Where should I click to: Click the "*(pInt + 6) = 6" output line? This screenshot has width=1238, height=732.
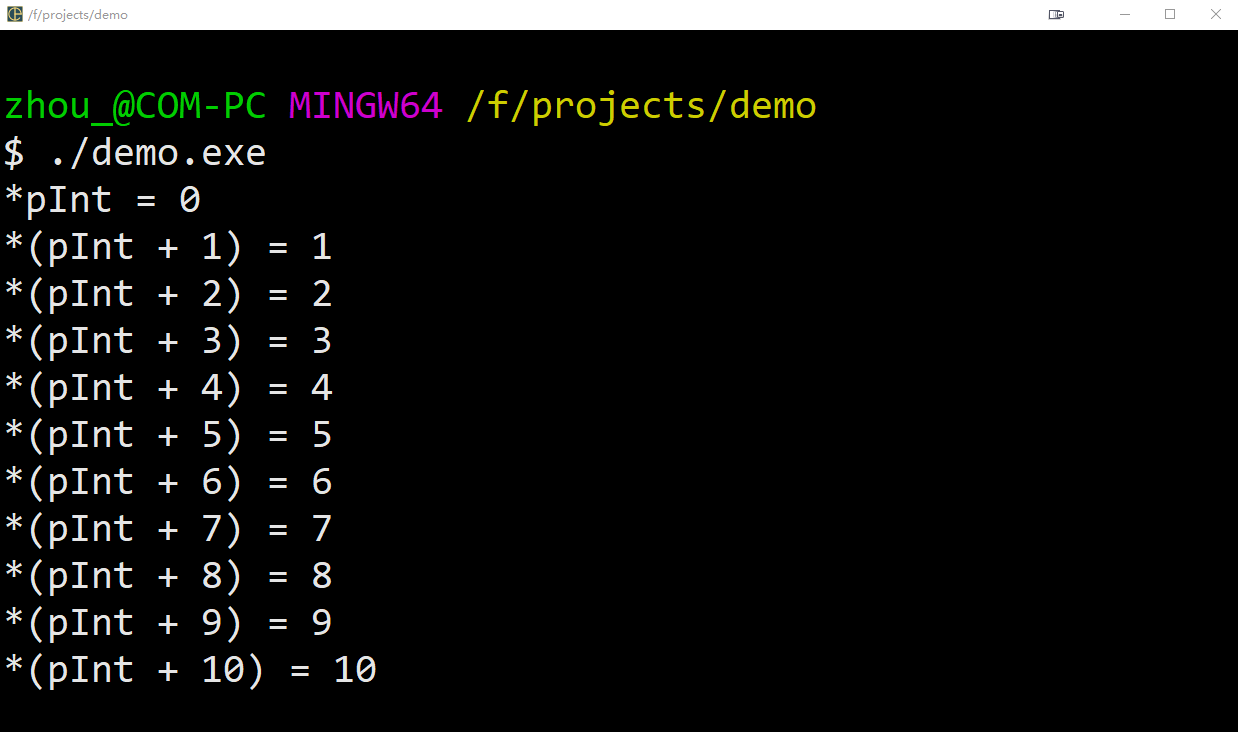(x=168, y=482)
